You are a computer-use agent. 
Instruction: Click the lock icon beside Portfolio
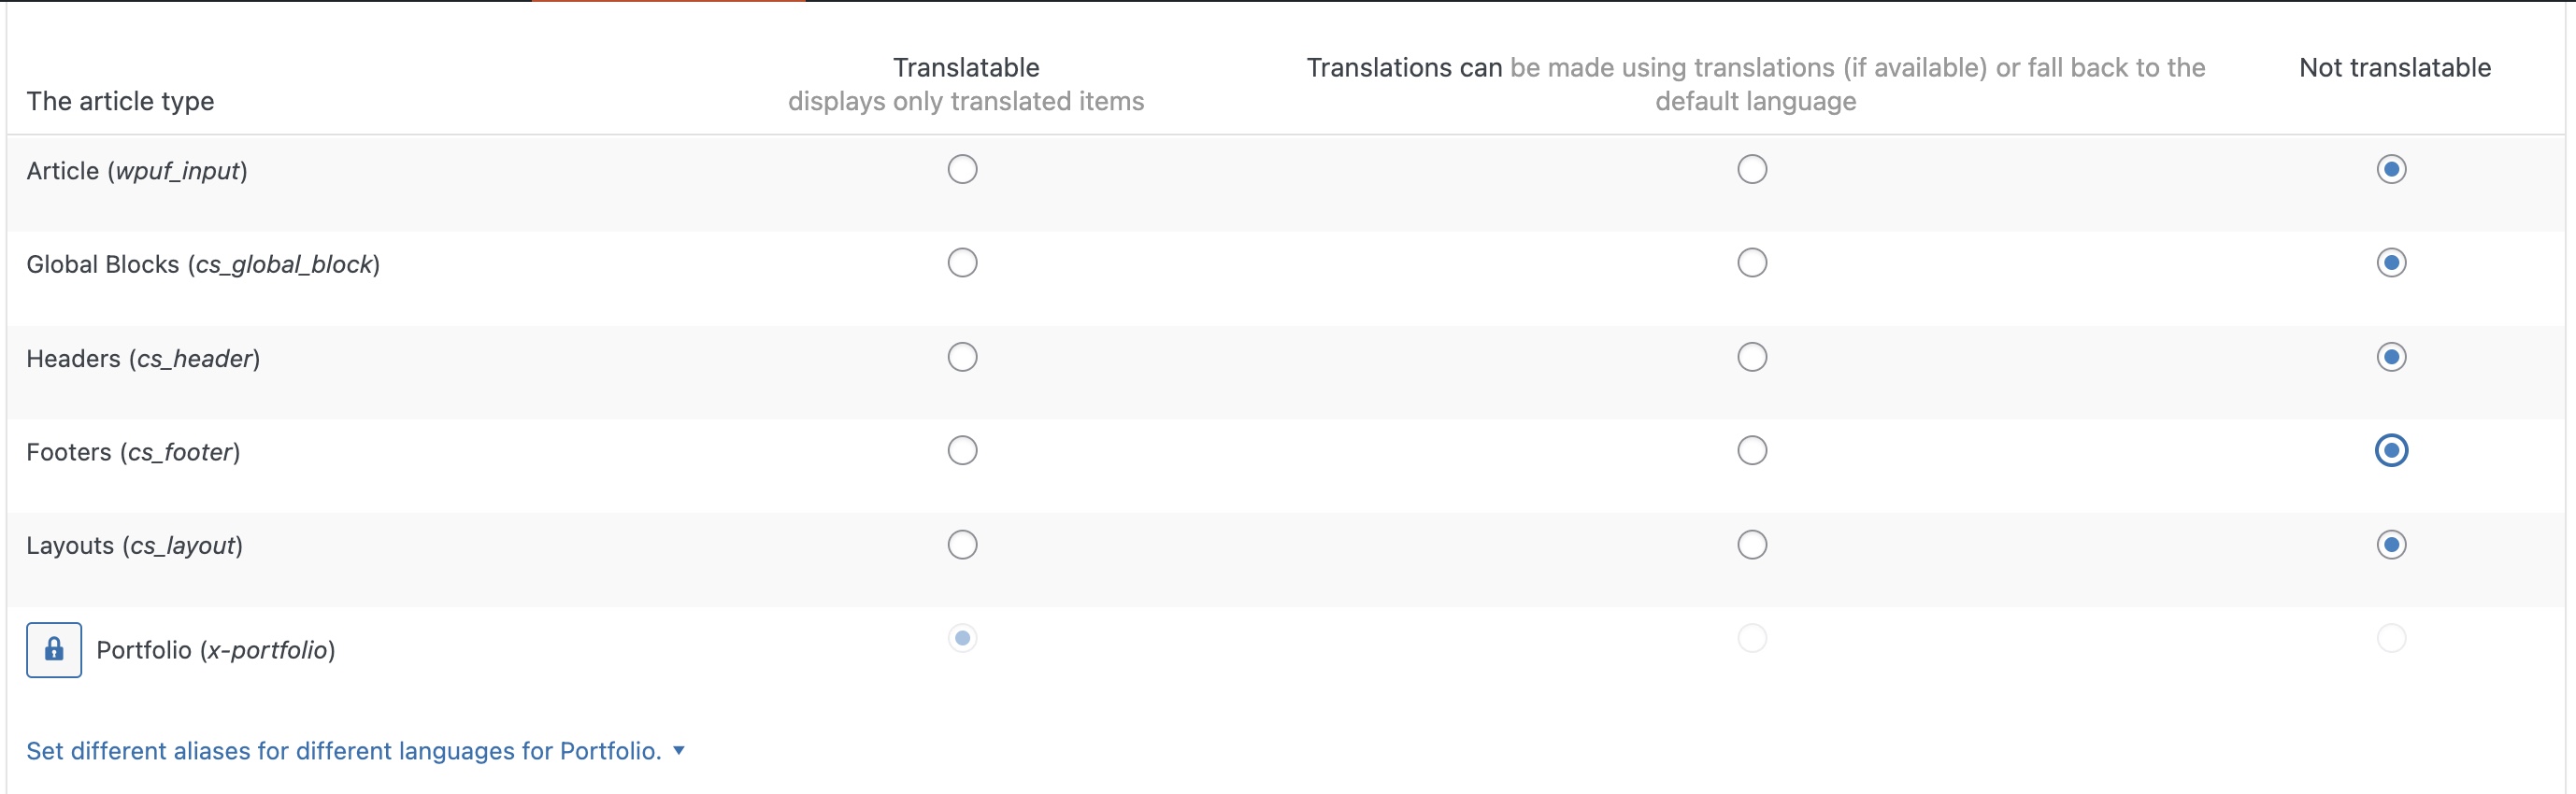click(x=54, y=650)
